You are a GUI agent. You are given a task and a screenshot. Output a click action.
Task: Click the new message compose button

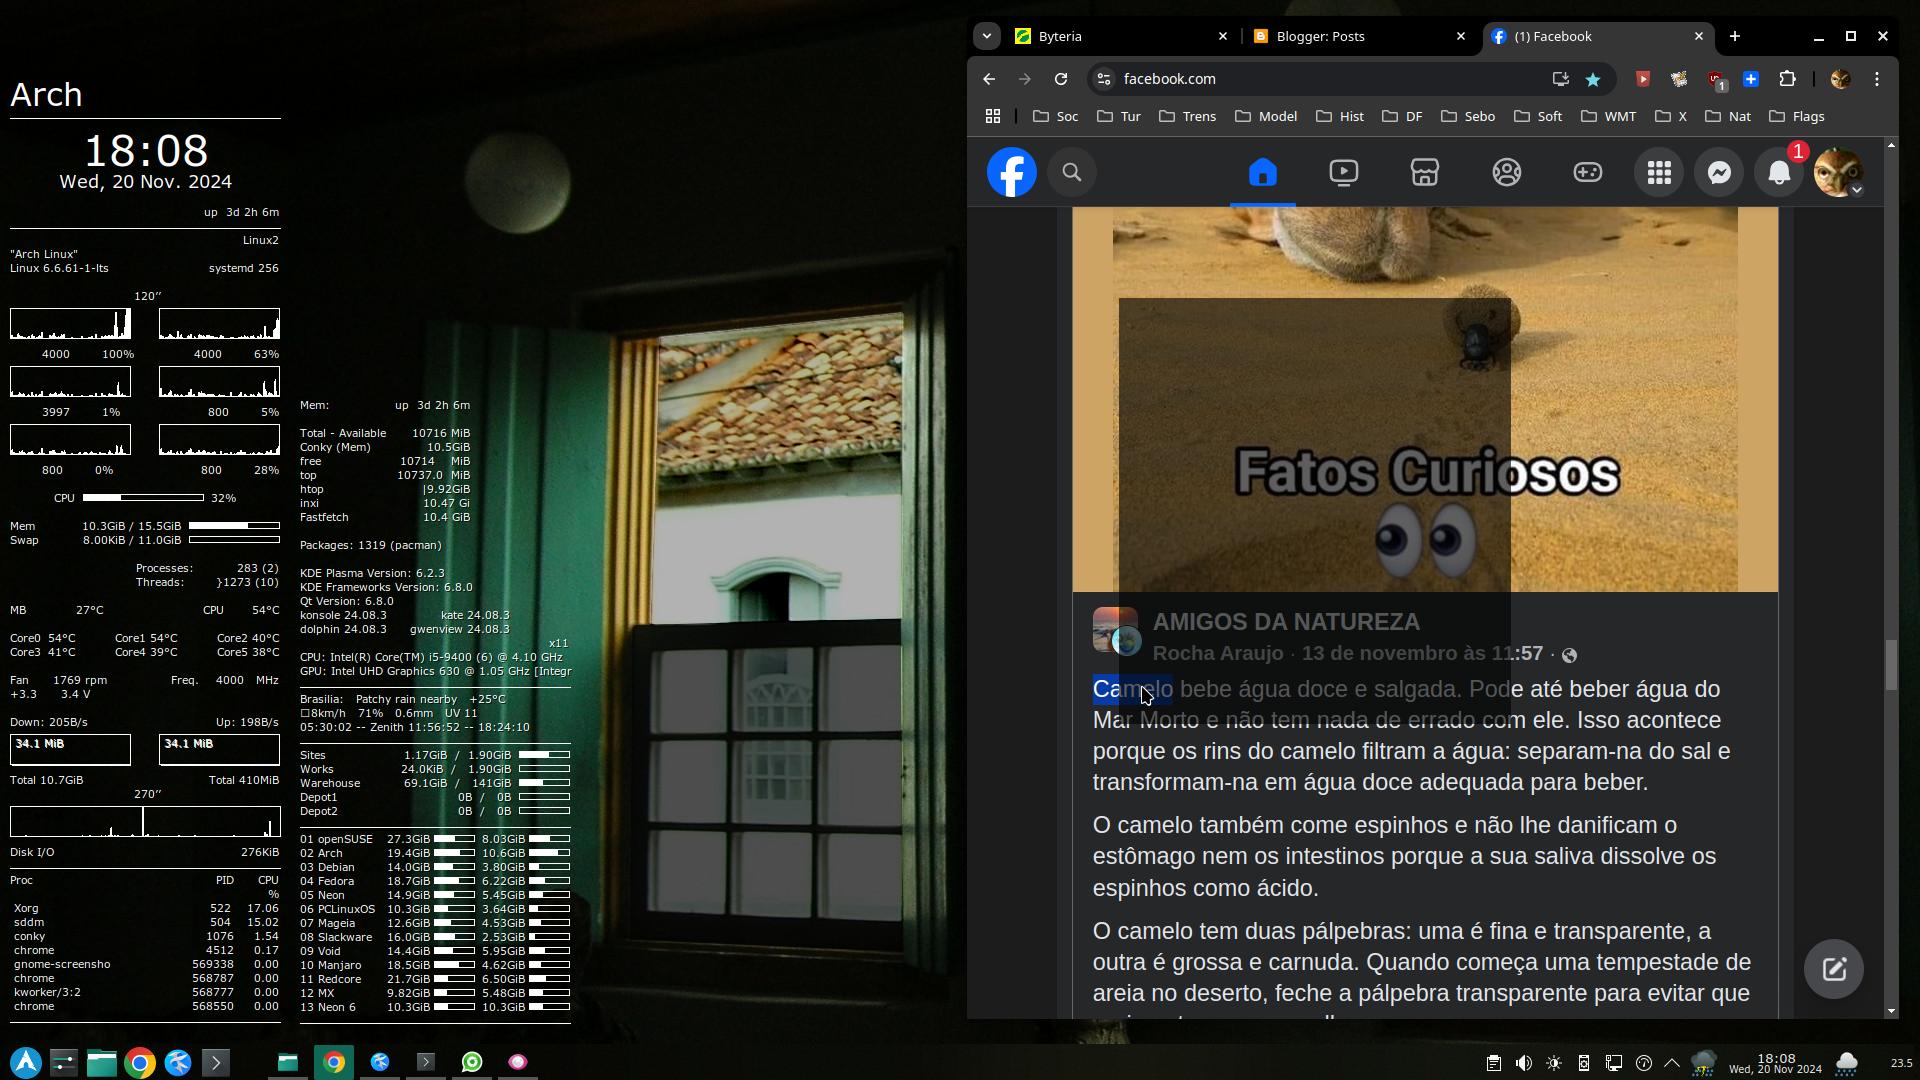point(1834,968)
